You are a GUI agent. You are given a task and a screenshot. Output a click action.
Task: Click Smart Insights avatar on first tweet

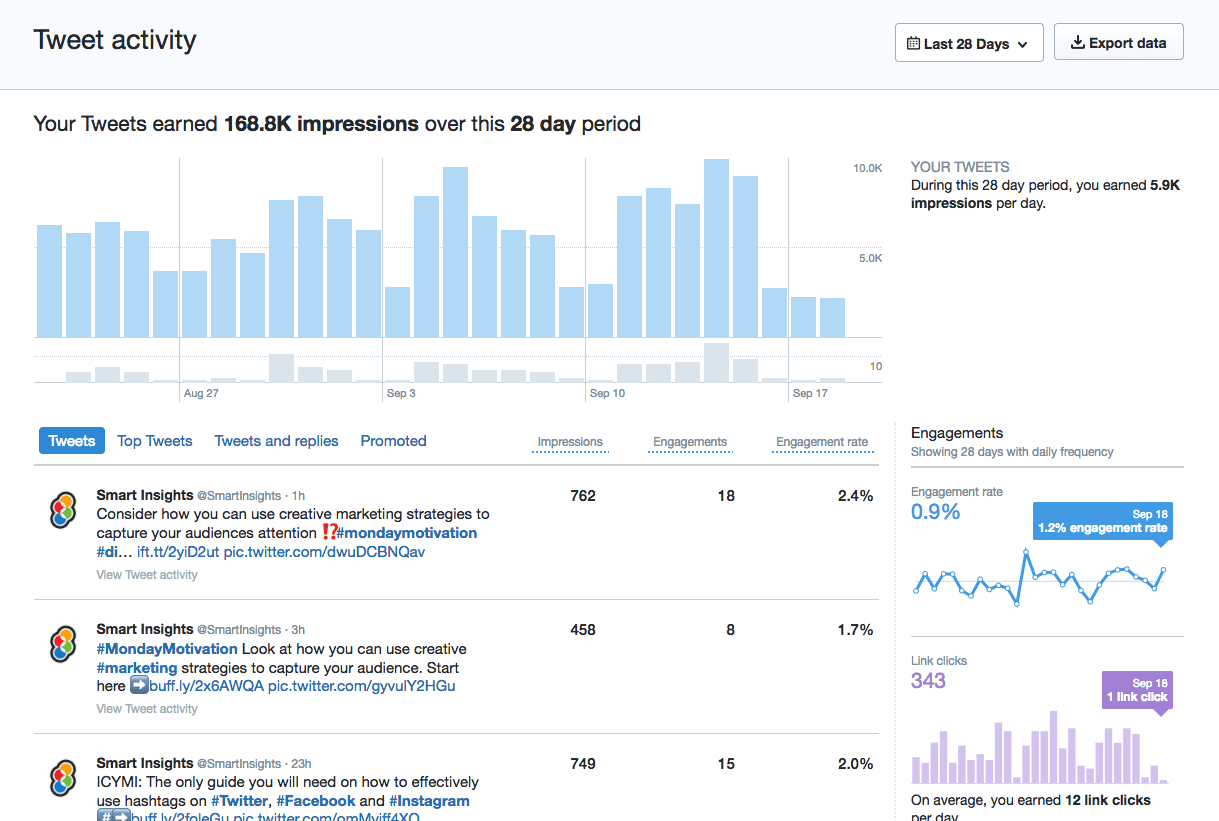[x=63, y=510]
